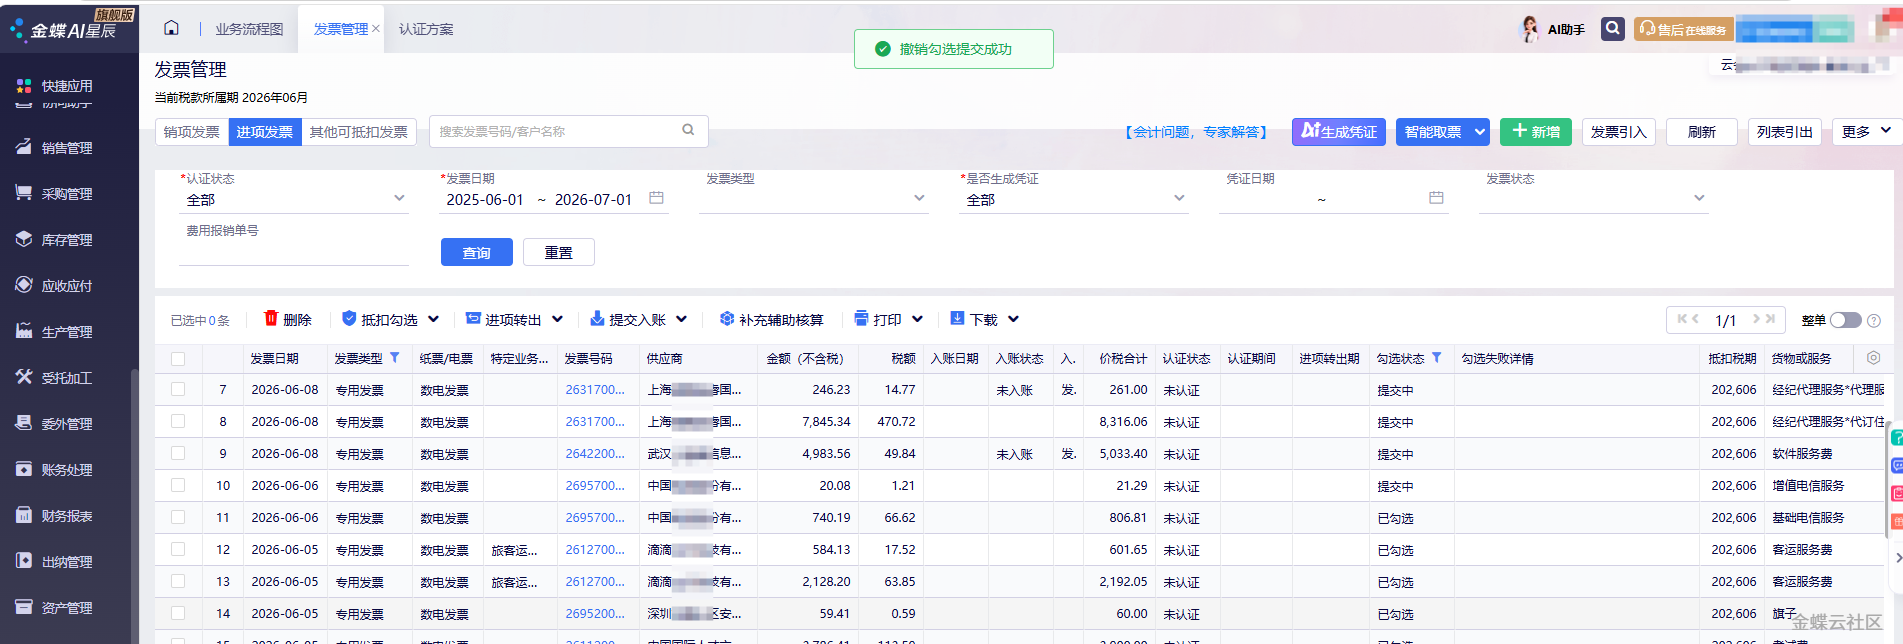The height and width of the screenshot is (644, 1903).
Task: Switch to 认证方案 tab
Action: coord(426,29)
